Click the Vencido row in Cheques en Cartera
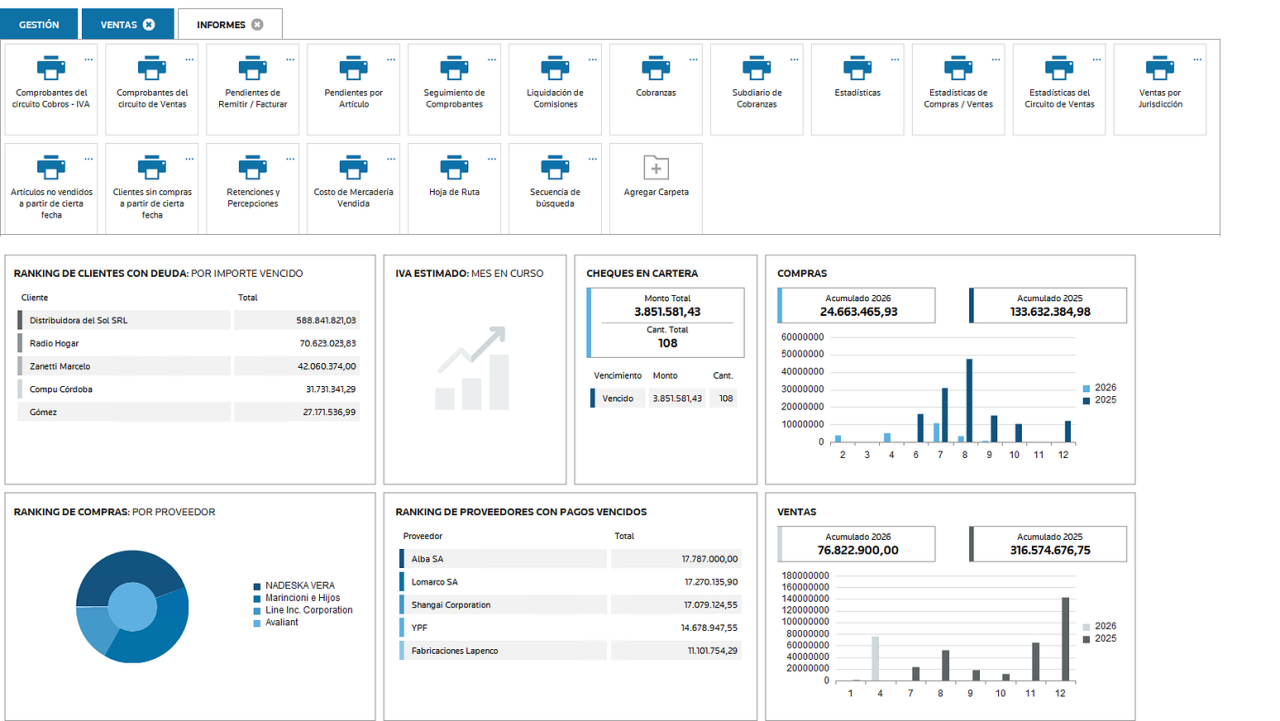Screen dimensions: 1280x721 coord(664,398)
